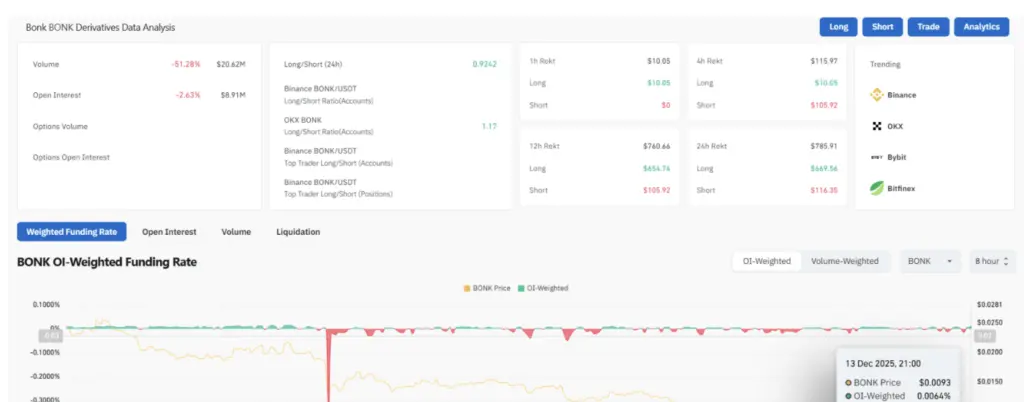This screenshot has width=1024, height=402.
Task: Click the Volume amount $20.62M
Action: tap(231, 65)
